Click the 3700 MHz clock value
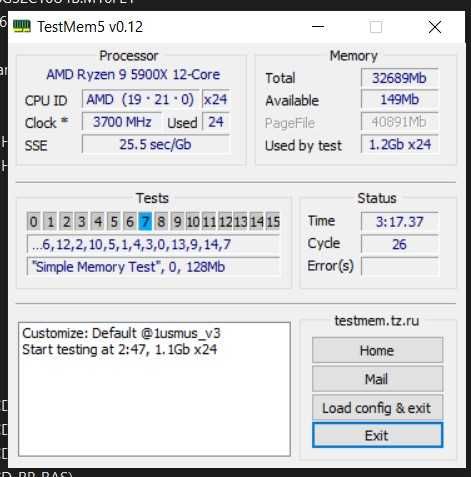 pos(122,122)
